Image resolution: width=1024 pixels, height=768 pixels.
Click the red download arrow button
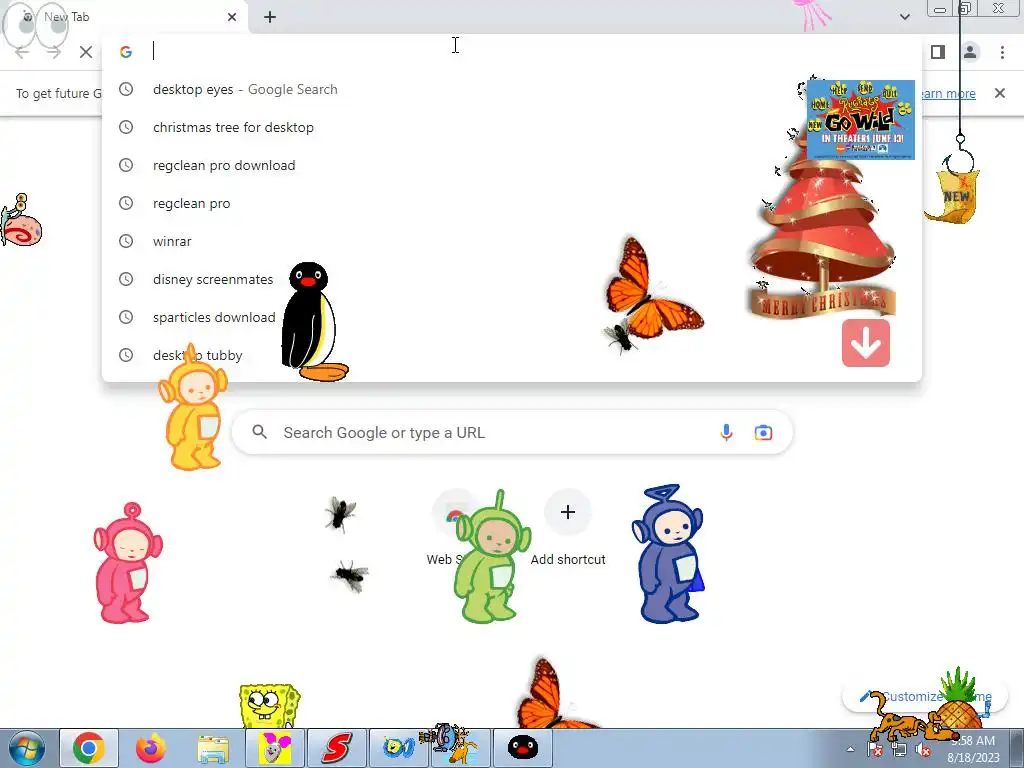[866, 343]
